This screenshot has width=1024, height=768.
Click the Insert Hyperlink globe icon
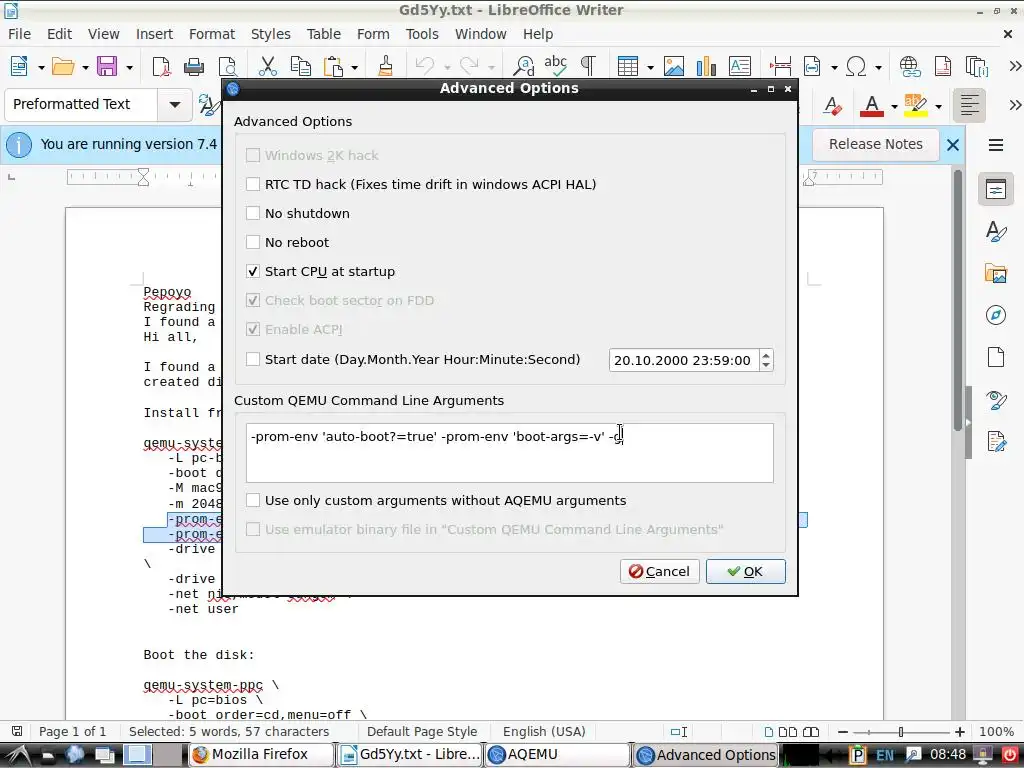[x=910, y=66]
